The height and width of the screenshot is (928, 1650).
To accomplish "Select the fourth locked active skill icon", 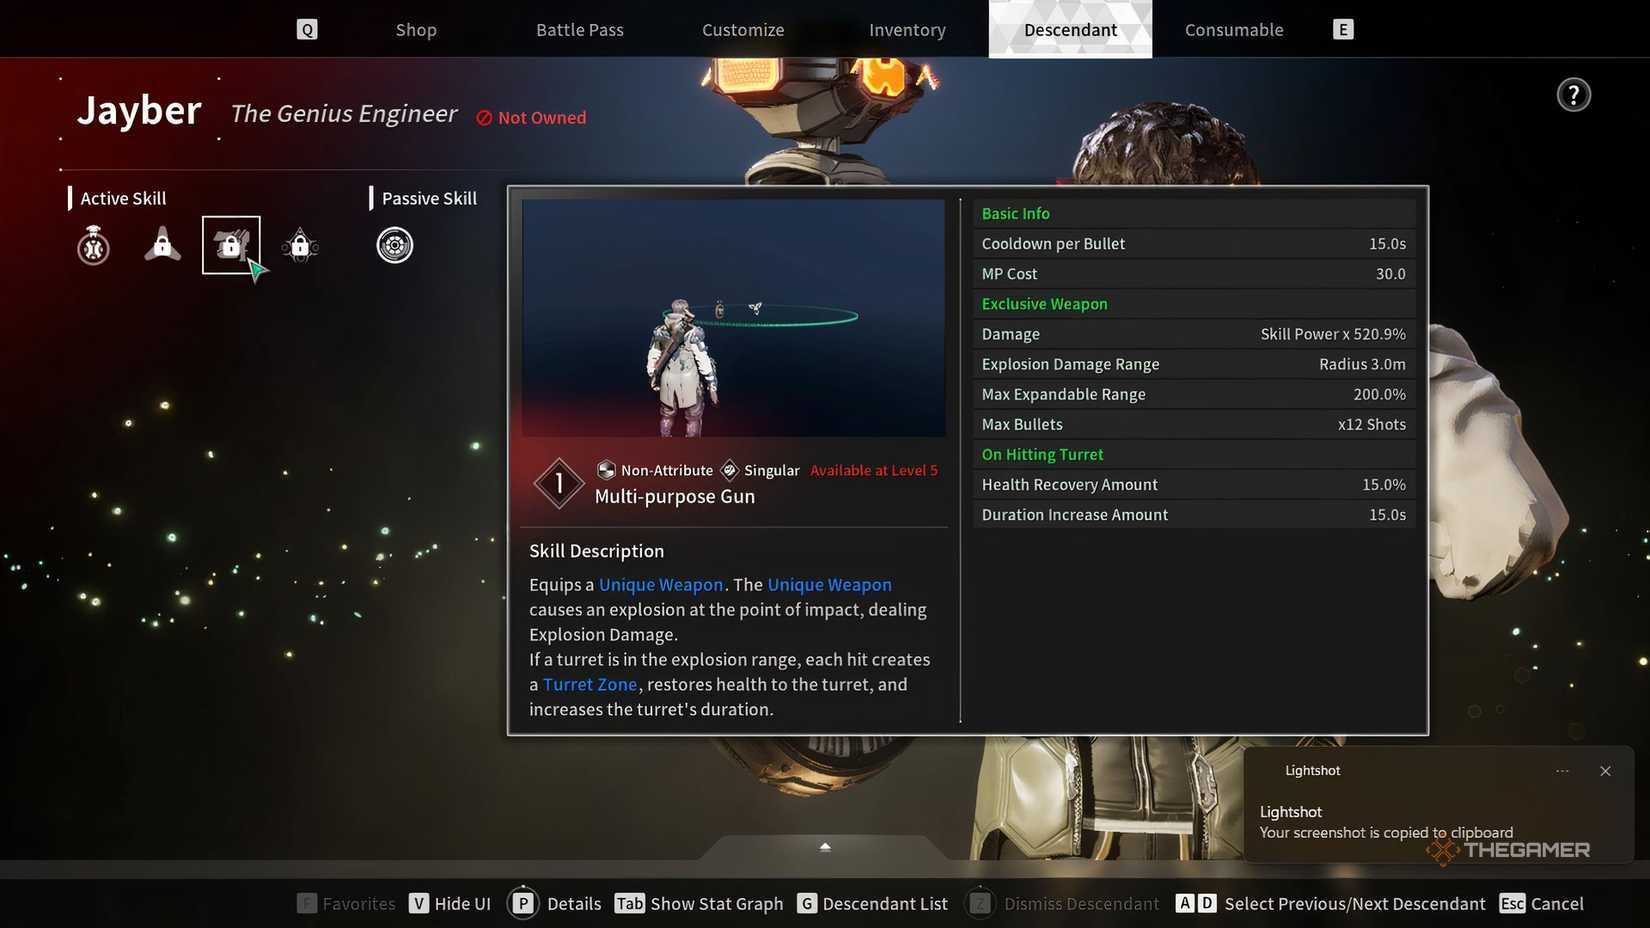I will (300, 245).
